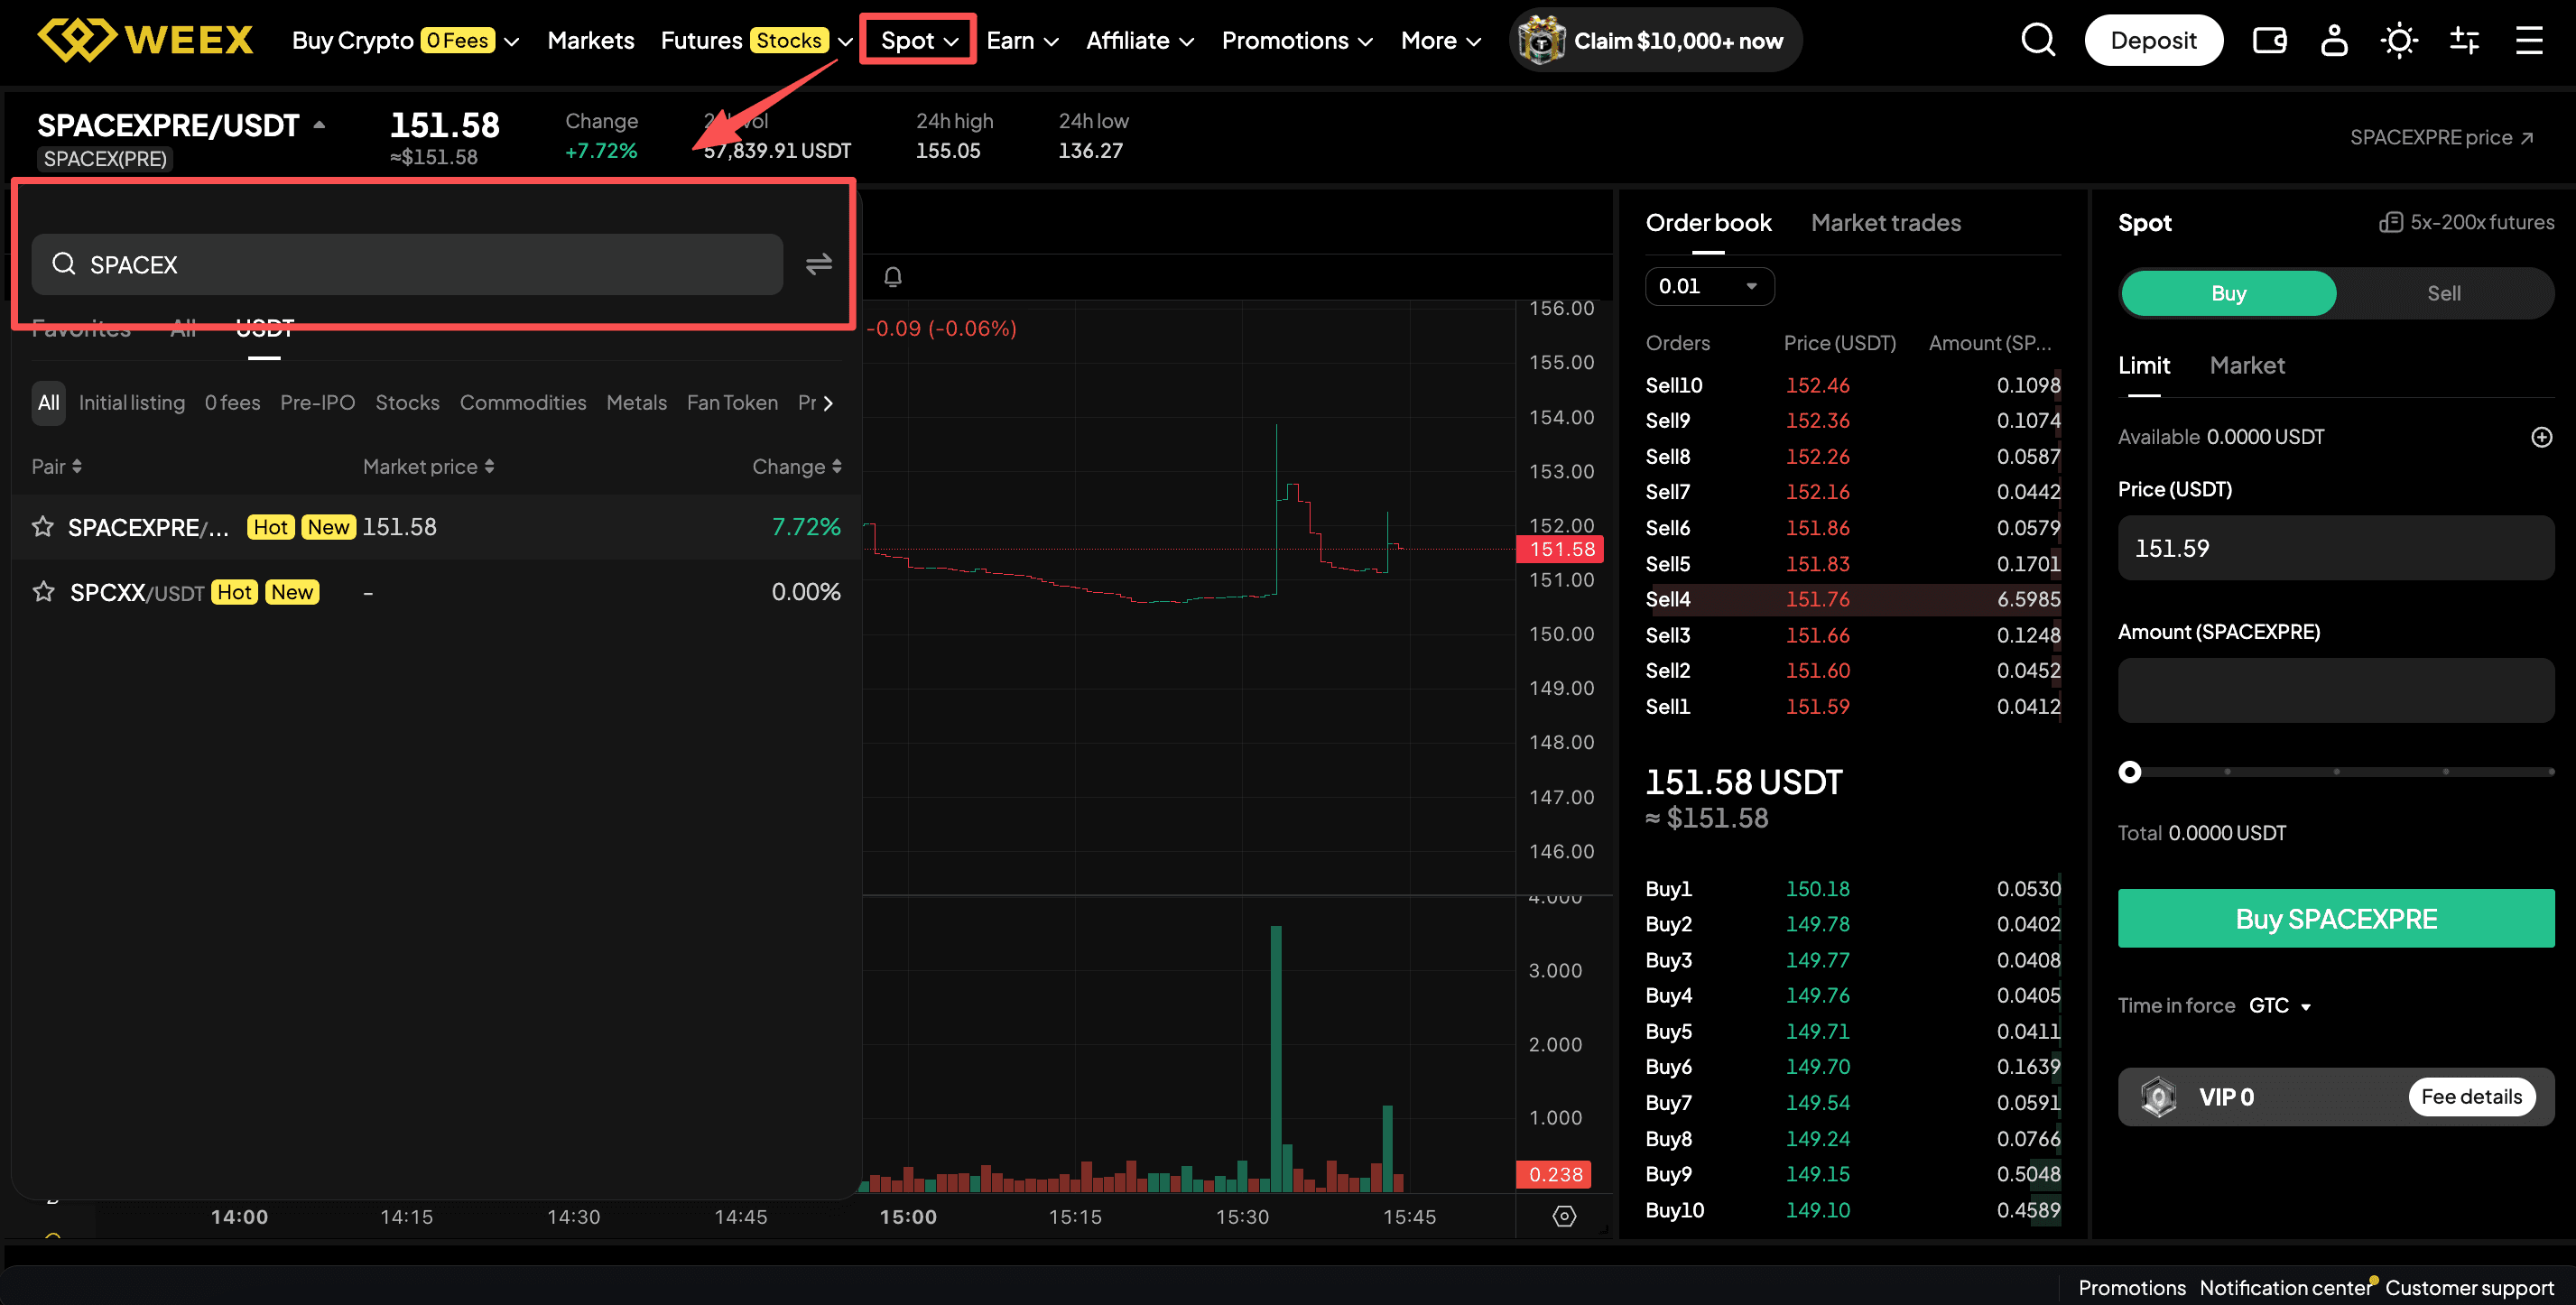Viewport: 2576px width, 1305px height.
Task: Expand Promotions dropdown in header
Action: 1297,40
